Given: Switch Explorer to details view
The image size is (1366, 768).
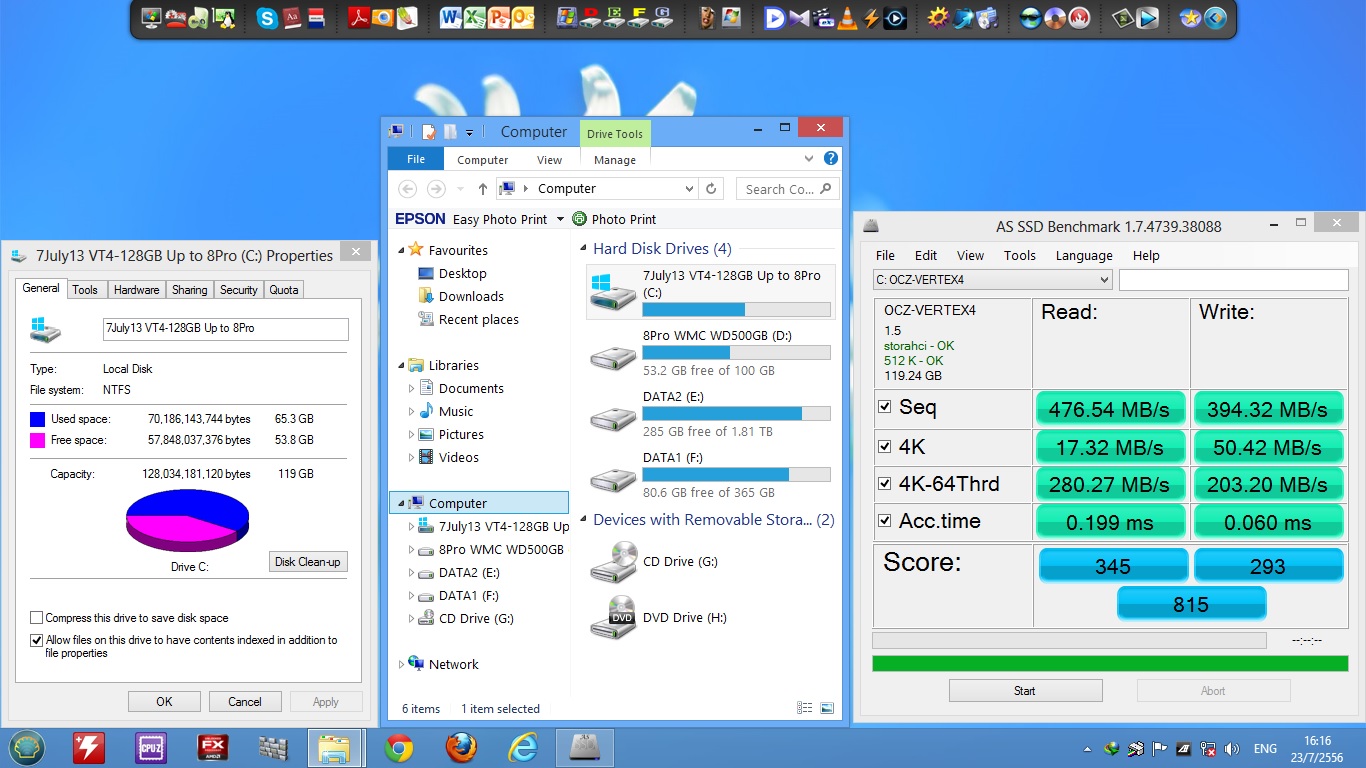Looking at the screenshot, I should 805,708.
